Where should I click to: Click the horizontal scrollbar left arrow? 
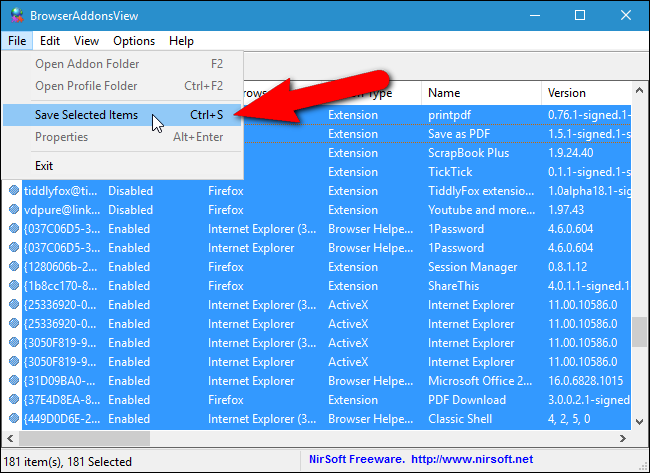point(10,438)
